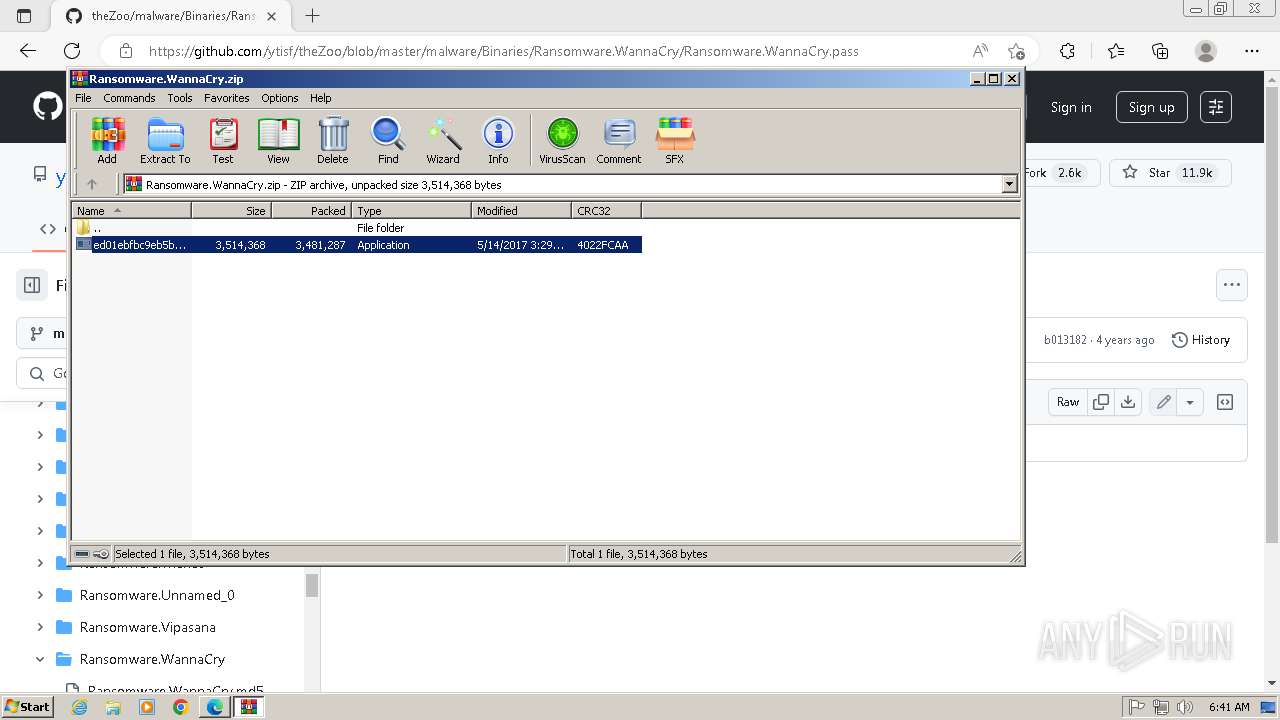Open Chrome from the taskbar

point(180,707)
